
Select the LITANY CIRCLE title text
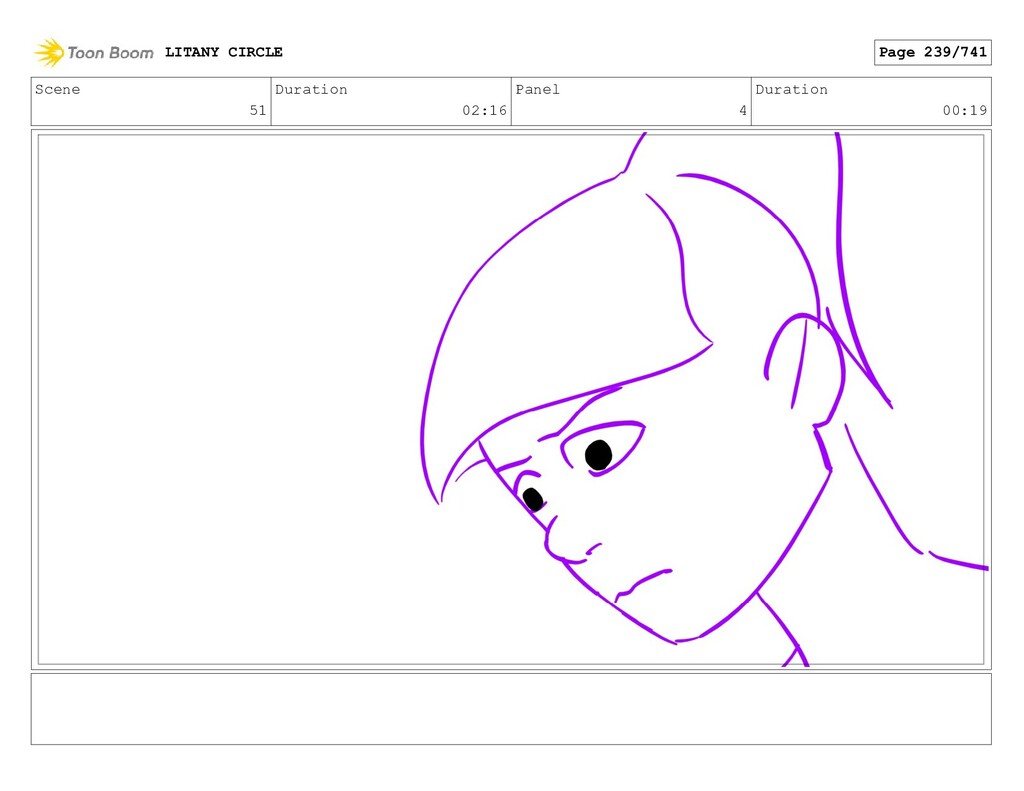point(223,52)
